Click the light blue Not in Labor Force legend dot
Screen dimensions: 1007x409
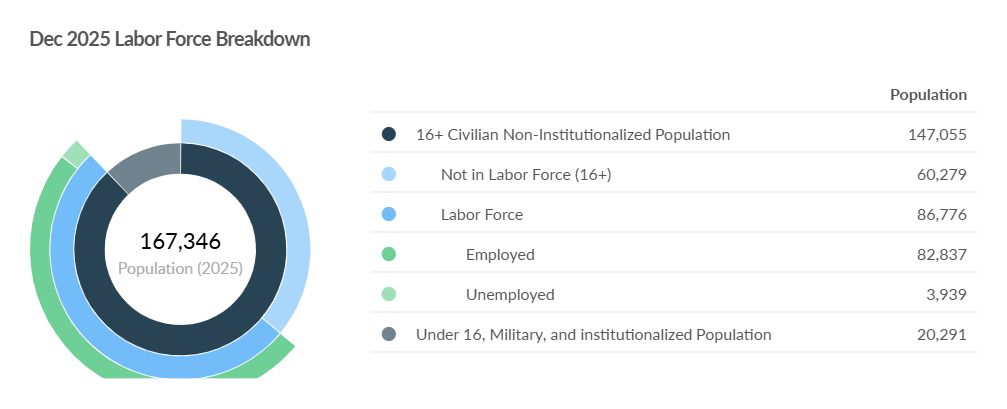coord(389,174)
